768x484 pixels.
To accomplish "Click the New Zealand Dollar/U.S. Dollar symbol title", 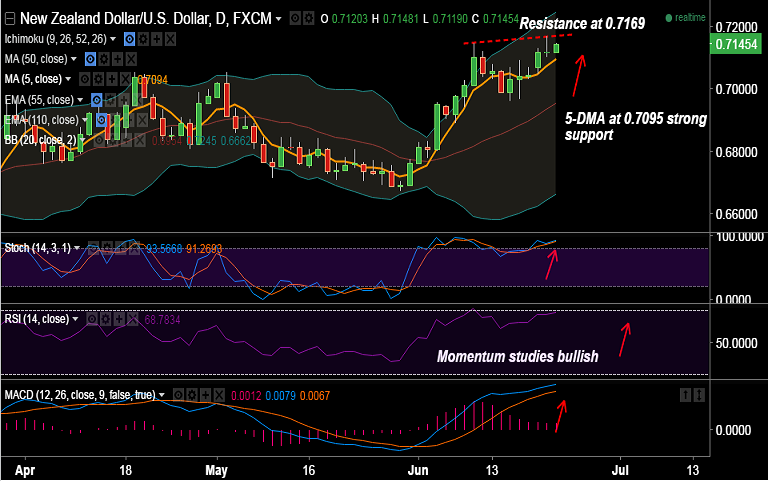I will coord(145,19).
